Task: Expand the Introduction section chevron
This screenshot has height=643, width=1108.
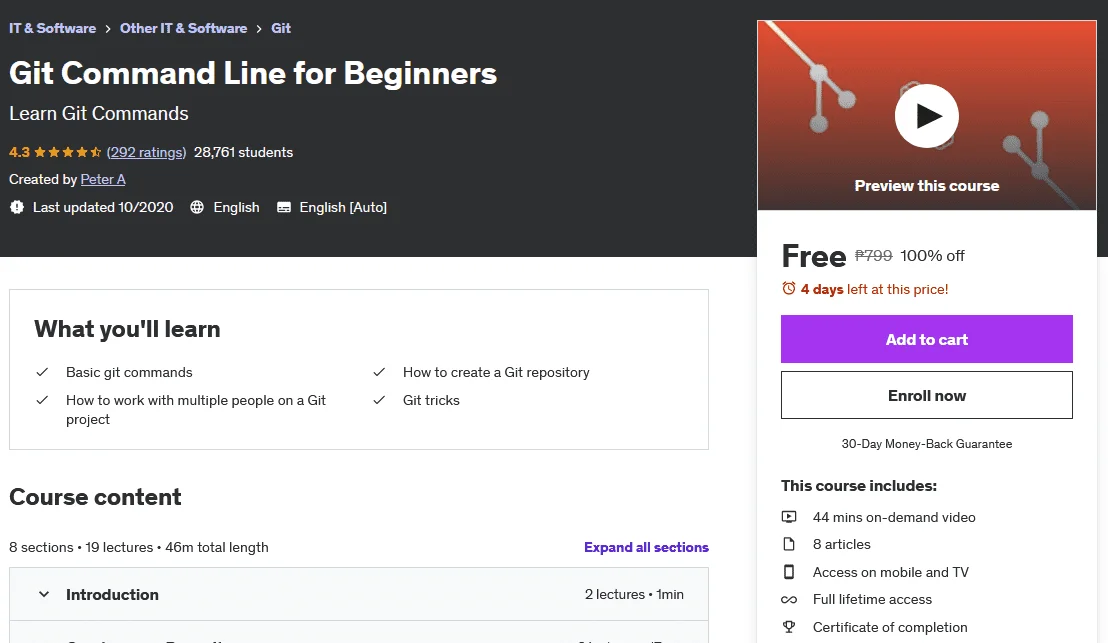Action: pos(44,594)
